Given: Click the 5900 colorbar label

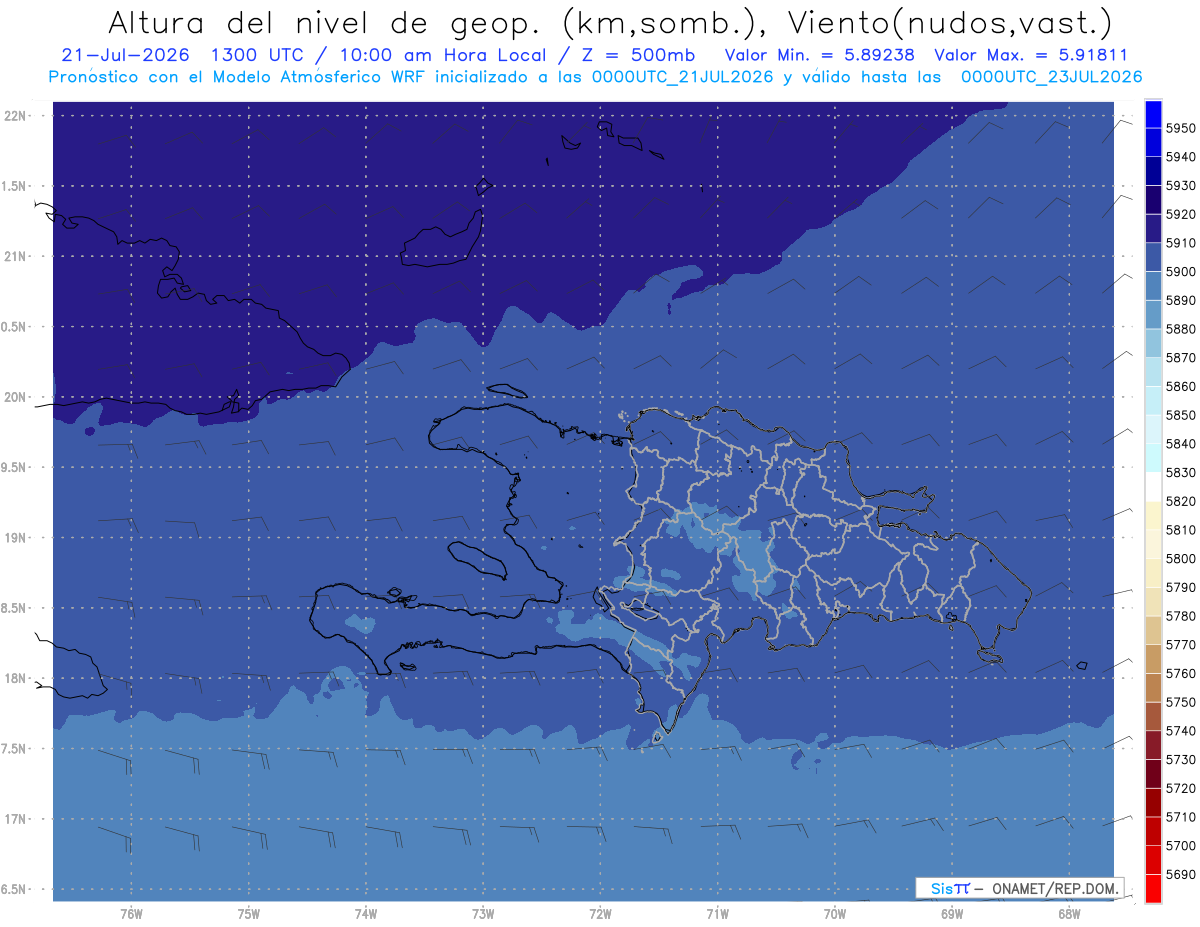Looking at the screenshot, I should click(1181, 271).
